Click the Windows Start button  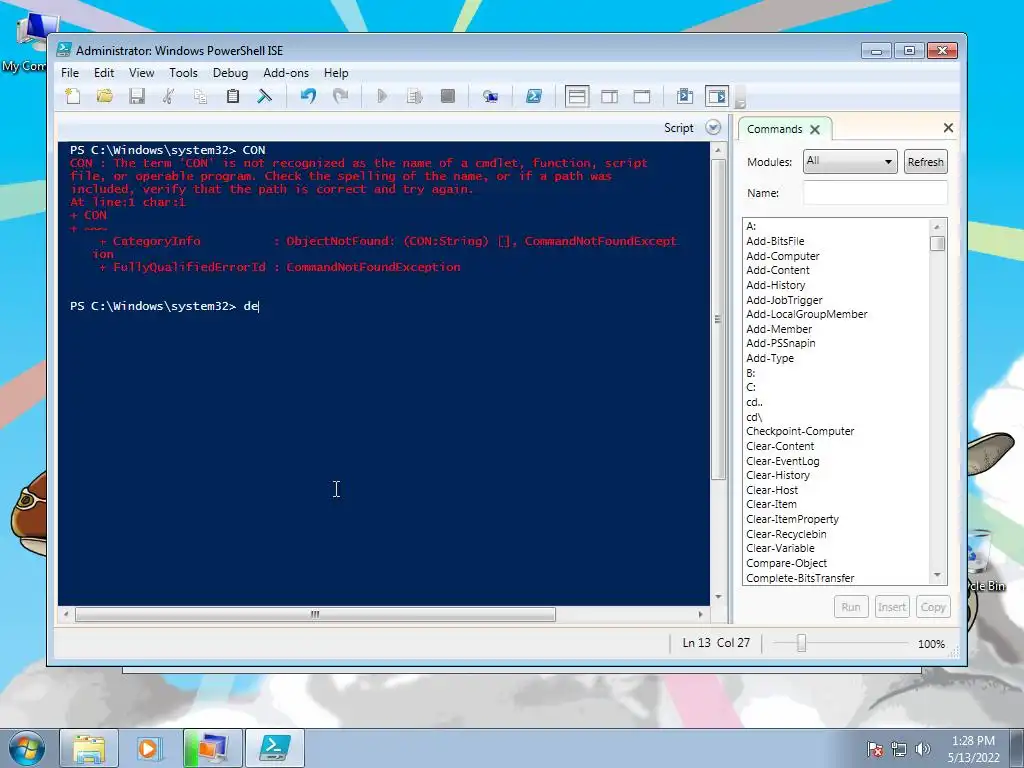click(x=27, y=749)
